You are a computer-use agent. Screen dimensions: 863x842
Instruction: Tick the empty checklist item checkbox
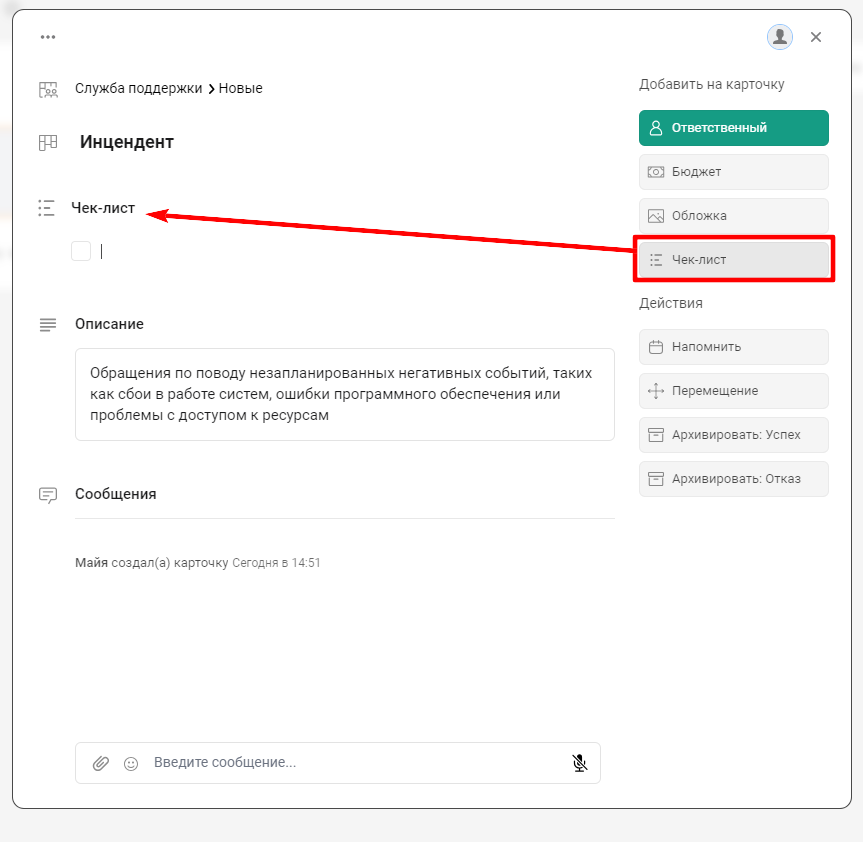click(81, 251)
